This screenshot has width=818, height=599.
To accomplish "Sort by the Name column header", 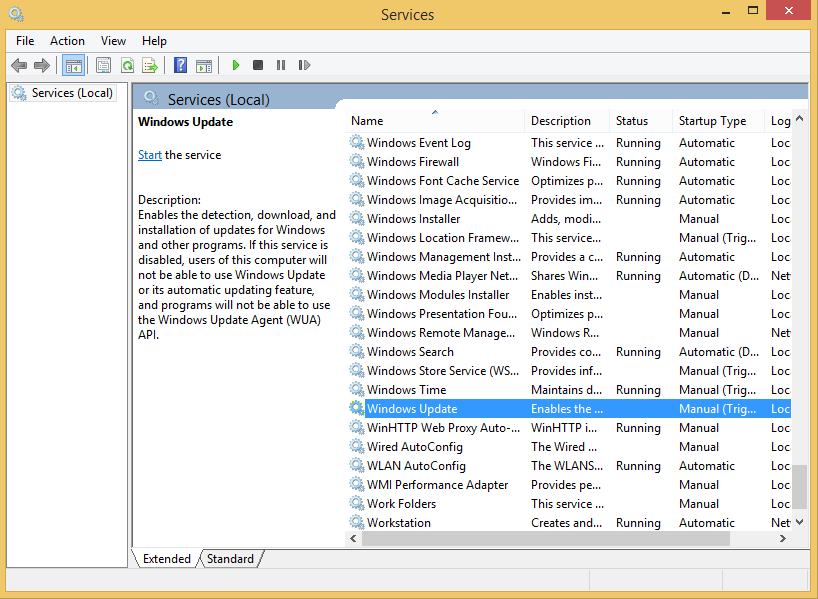I will [x=435, y=121].
